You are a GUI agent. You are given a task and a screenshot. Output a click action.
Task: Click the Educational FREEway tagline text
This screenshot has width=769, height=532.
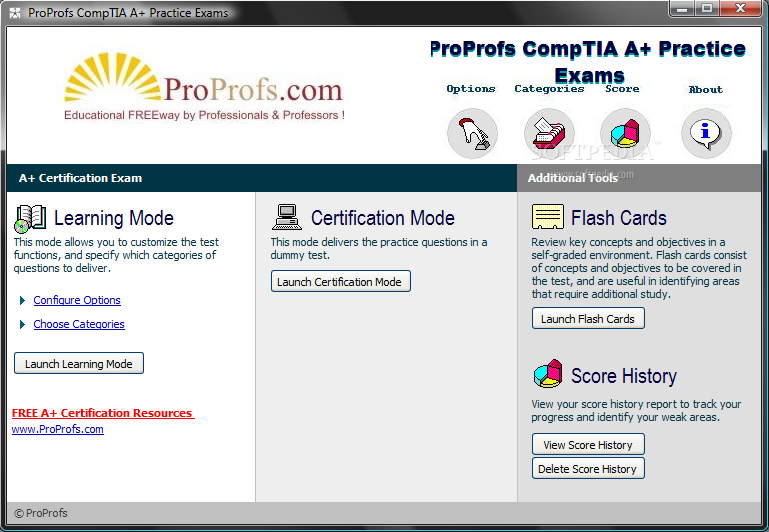[x=205, y=115]
